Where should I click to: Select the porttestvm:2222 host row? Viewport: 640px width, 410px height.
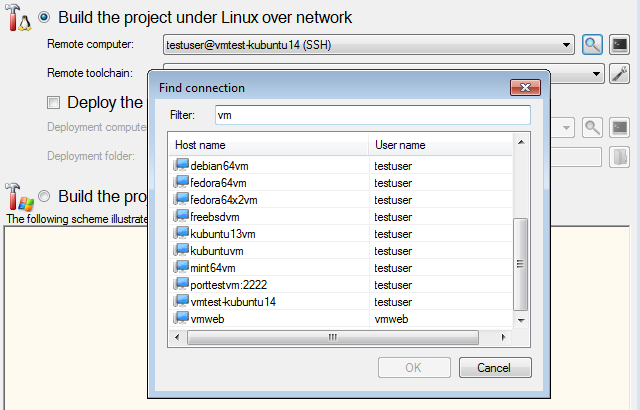pyautogui.click(x=340, y=285)
